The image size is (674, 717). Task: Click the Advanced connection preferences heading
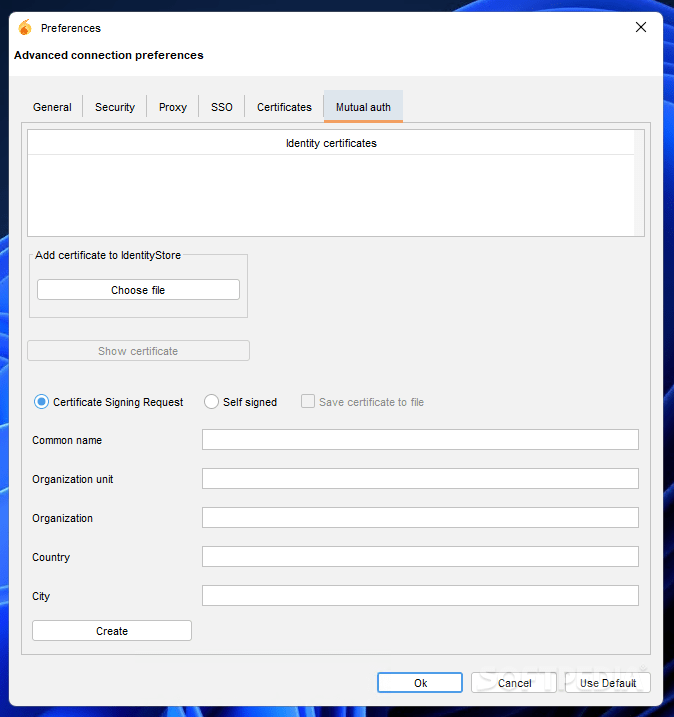pos(109,55)
